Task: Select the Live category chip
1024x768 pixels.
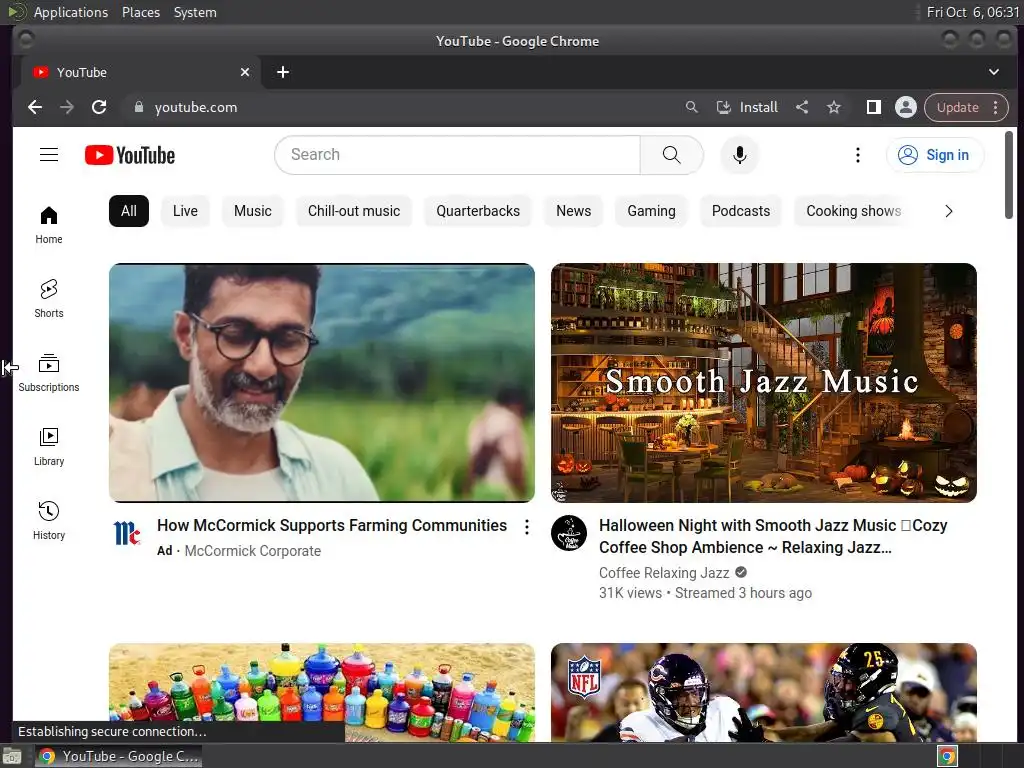Action: coord(185,211)
